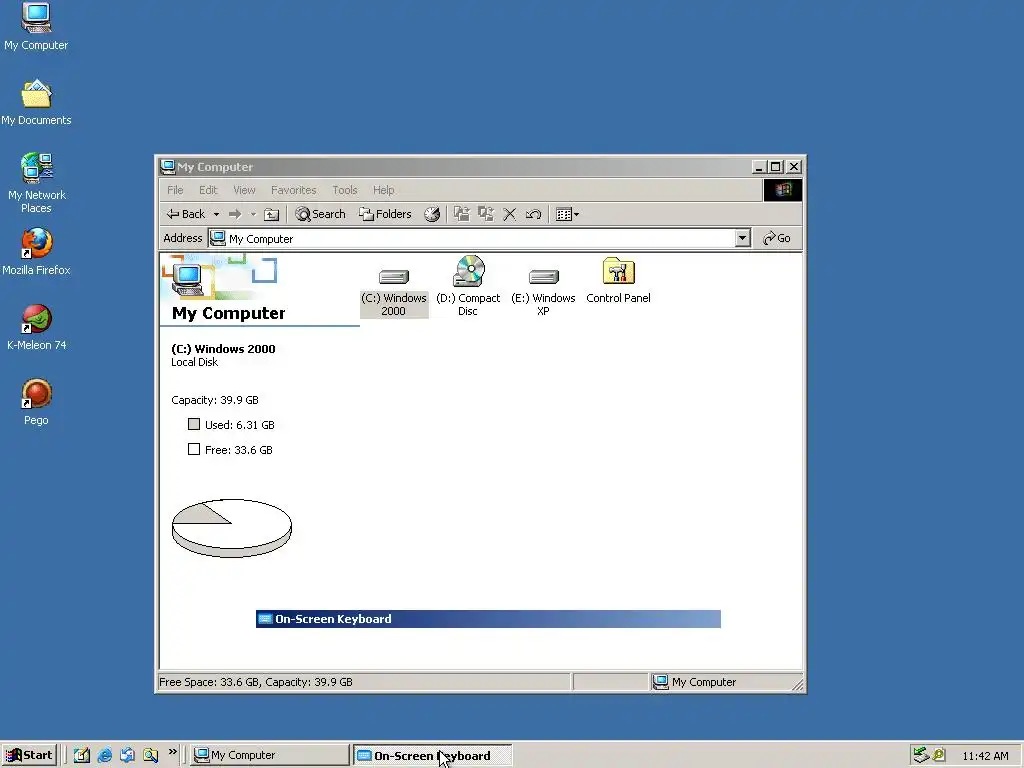Open the Tools menu
The image size is (1024, 768).
point(345,190)
